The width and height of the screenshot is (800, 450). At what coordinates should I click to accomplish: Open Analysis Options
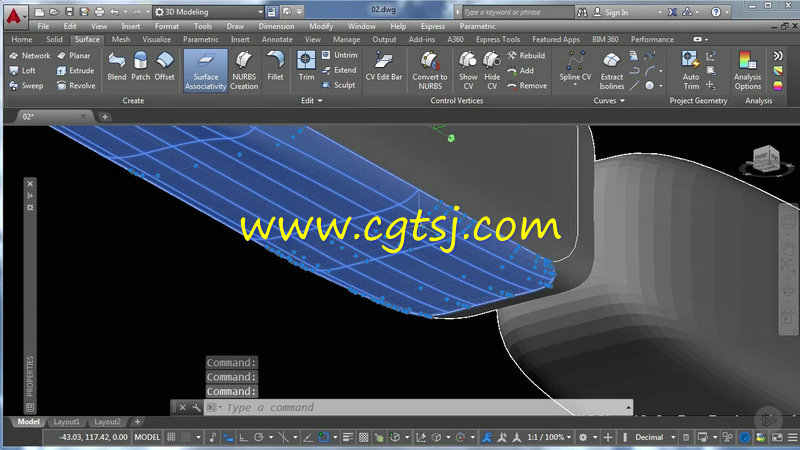747,71
